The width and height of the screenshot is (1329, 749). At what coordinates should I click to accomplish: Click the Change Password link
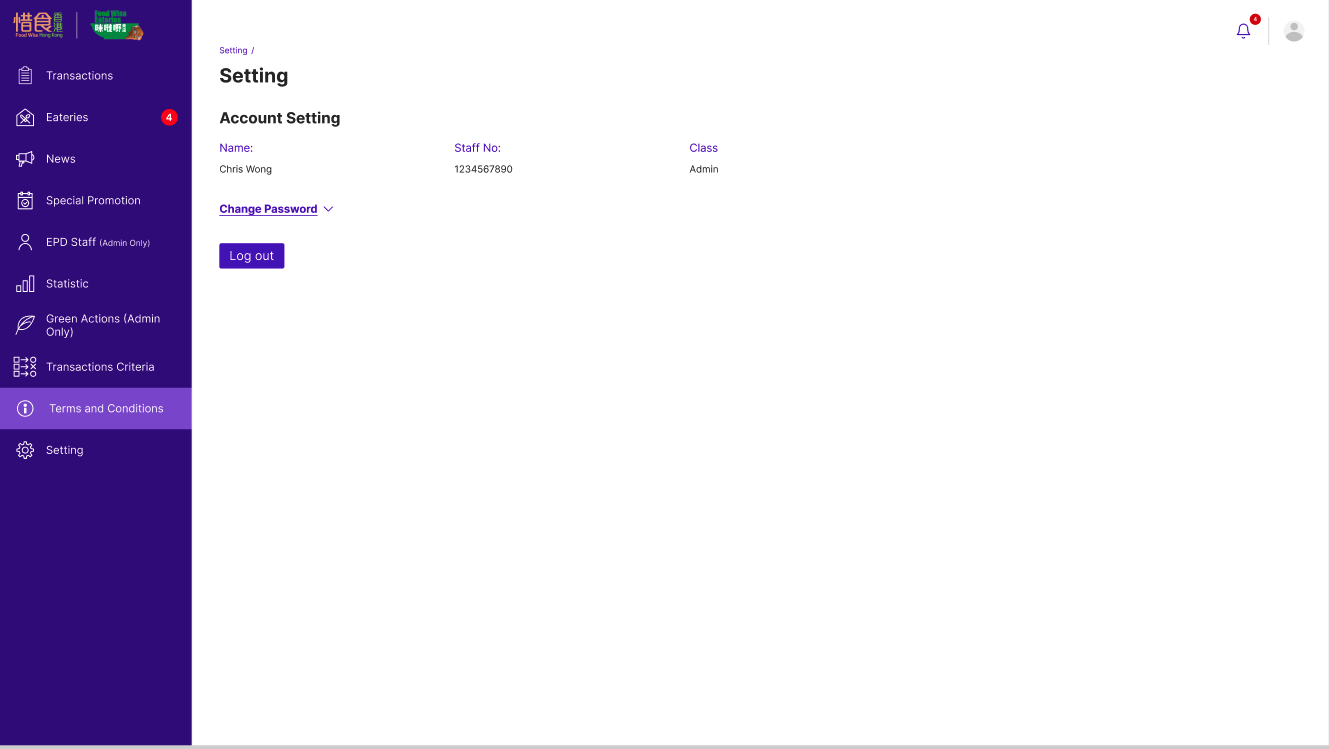click(x=268, y=209)
